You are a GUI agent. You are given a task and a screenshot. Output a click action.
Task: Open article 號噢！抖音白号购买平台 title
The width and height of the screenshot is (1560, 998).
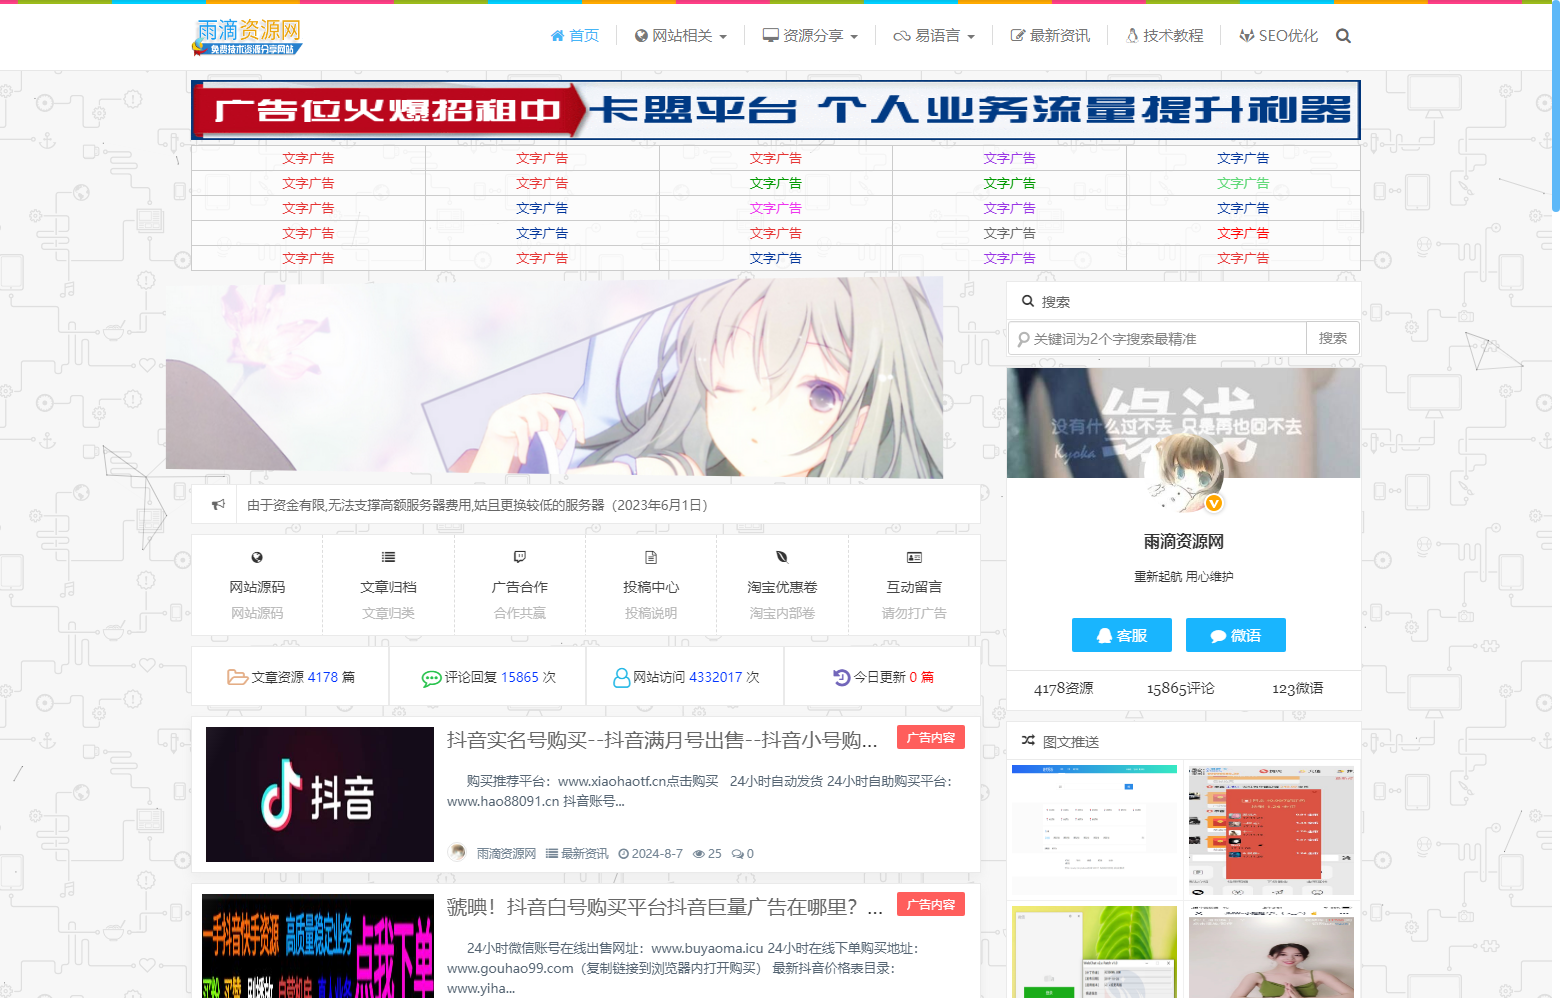pyautogui.click(x=665, y=907)
